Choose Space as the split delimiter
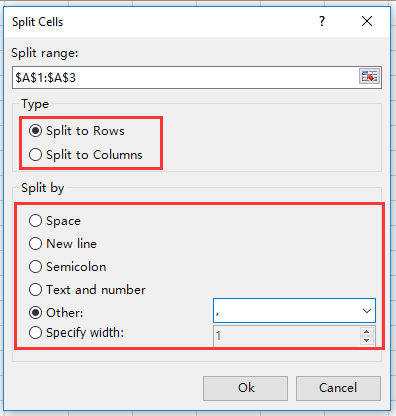Screen dimensions: 396x416 click(x=55, y=221)
